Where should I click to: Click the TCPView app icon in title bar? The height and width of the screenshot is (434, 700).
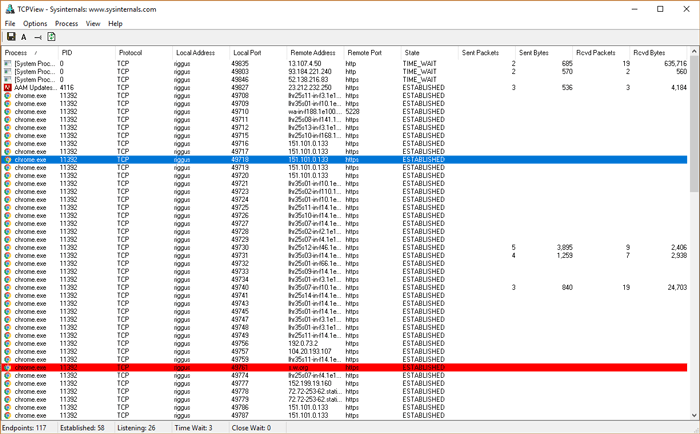pos(10,9)
